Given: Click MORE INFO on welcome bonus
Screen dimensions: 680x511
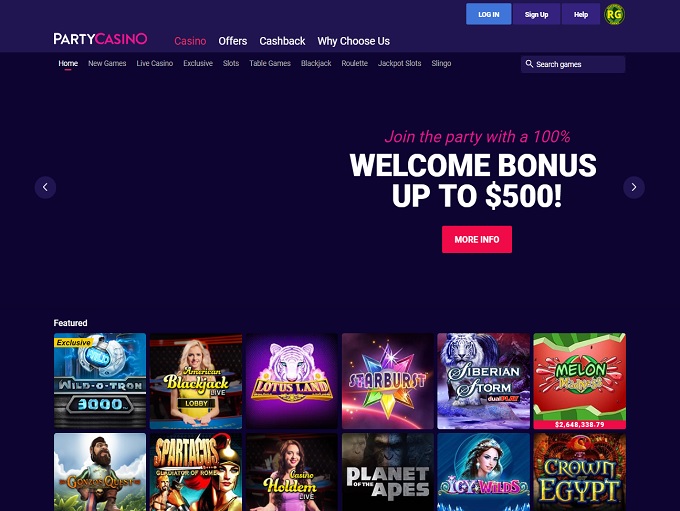Looking at the screenshot, I should point(477,239).
